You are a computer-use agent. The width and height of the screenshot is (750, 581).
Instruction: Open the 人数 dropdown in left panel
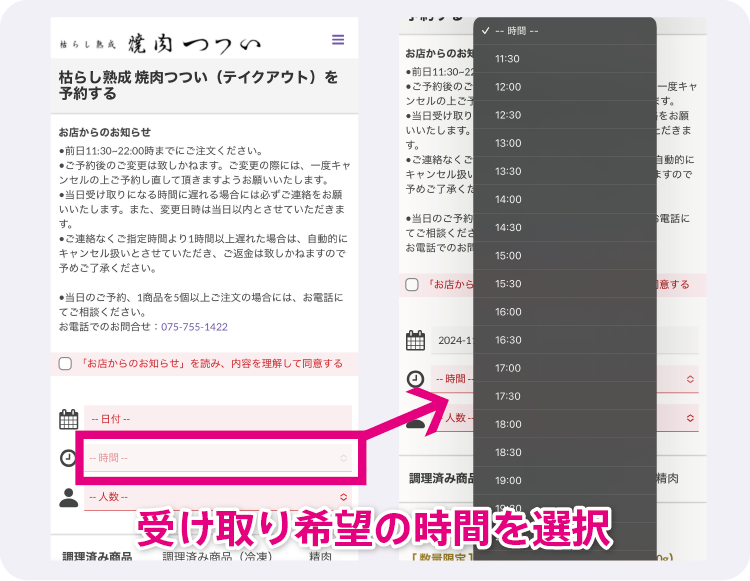[218, 496]
